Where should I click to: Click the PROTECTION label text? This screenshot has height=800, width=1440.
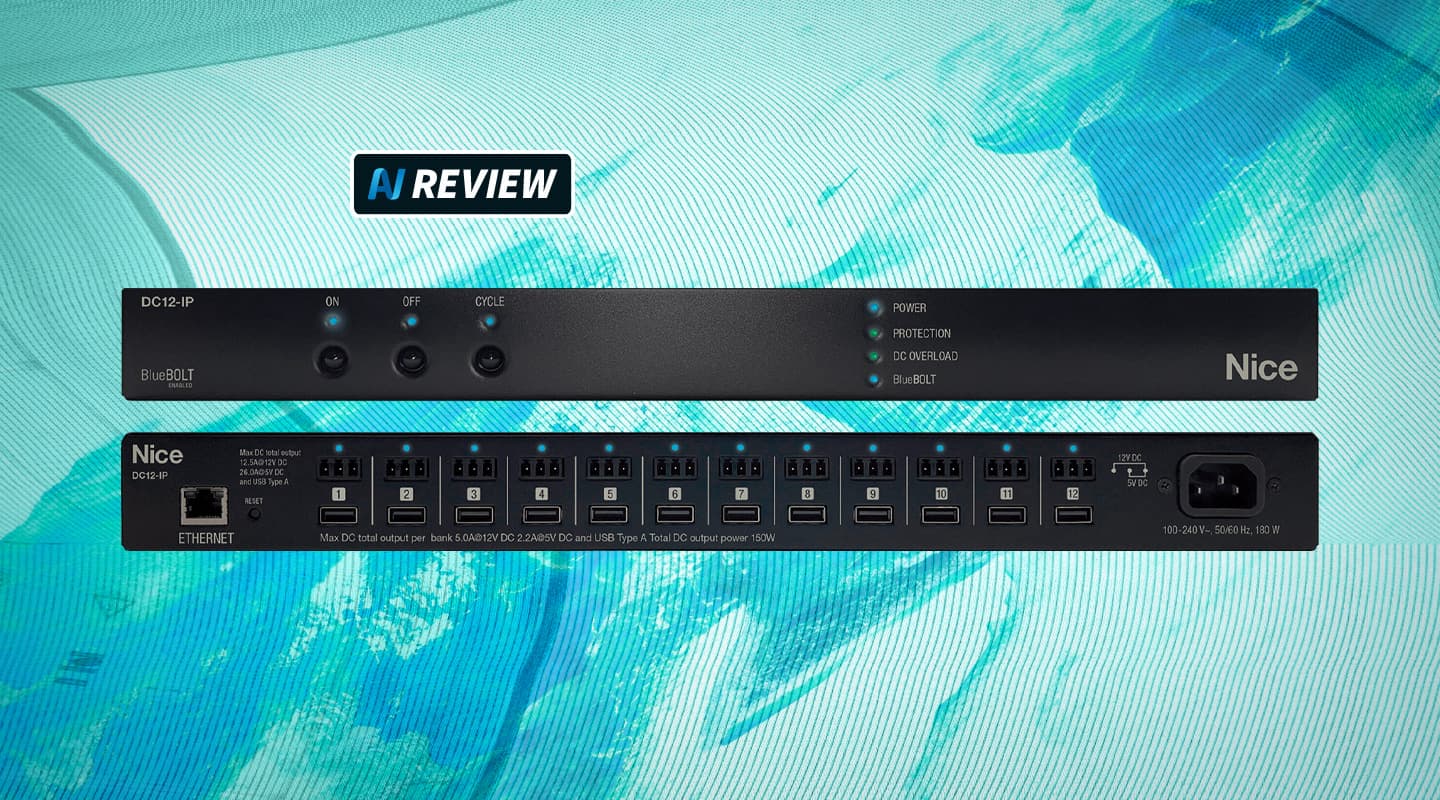point(922,334)
